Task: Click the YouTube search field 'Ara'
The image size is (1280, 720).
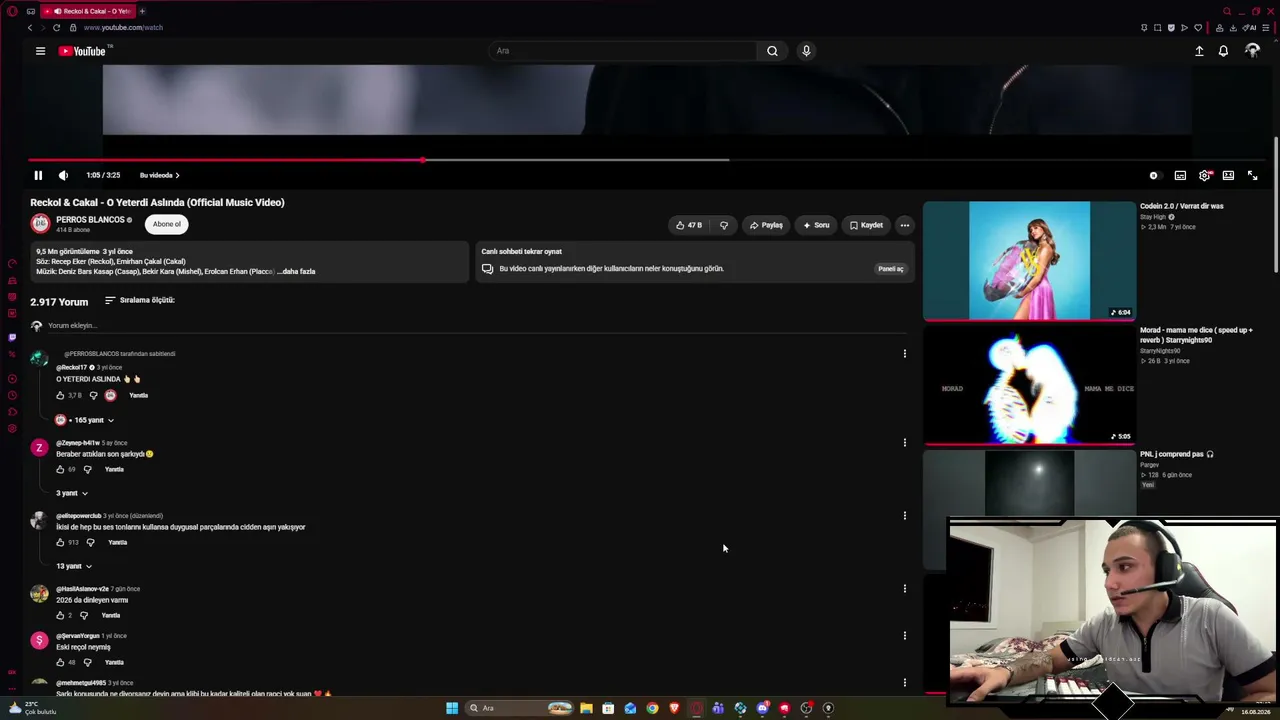Action: tap(625, 51)
